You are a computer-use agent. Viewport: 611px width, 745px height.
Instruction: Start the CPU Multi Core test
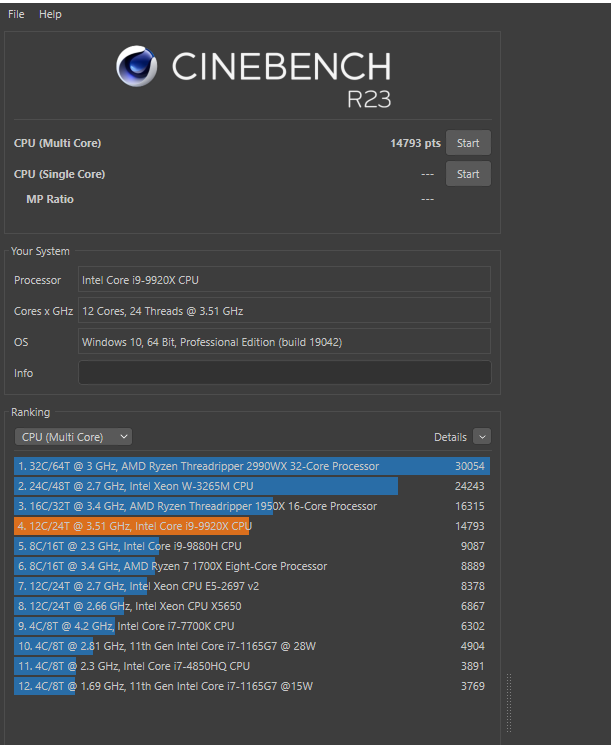pyautogui.click(x=468, y=143)
